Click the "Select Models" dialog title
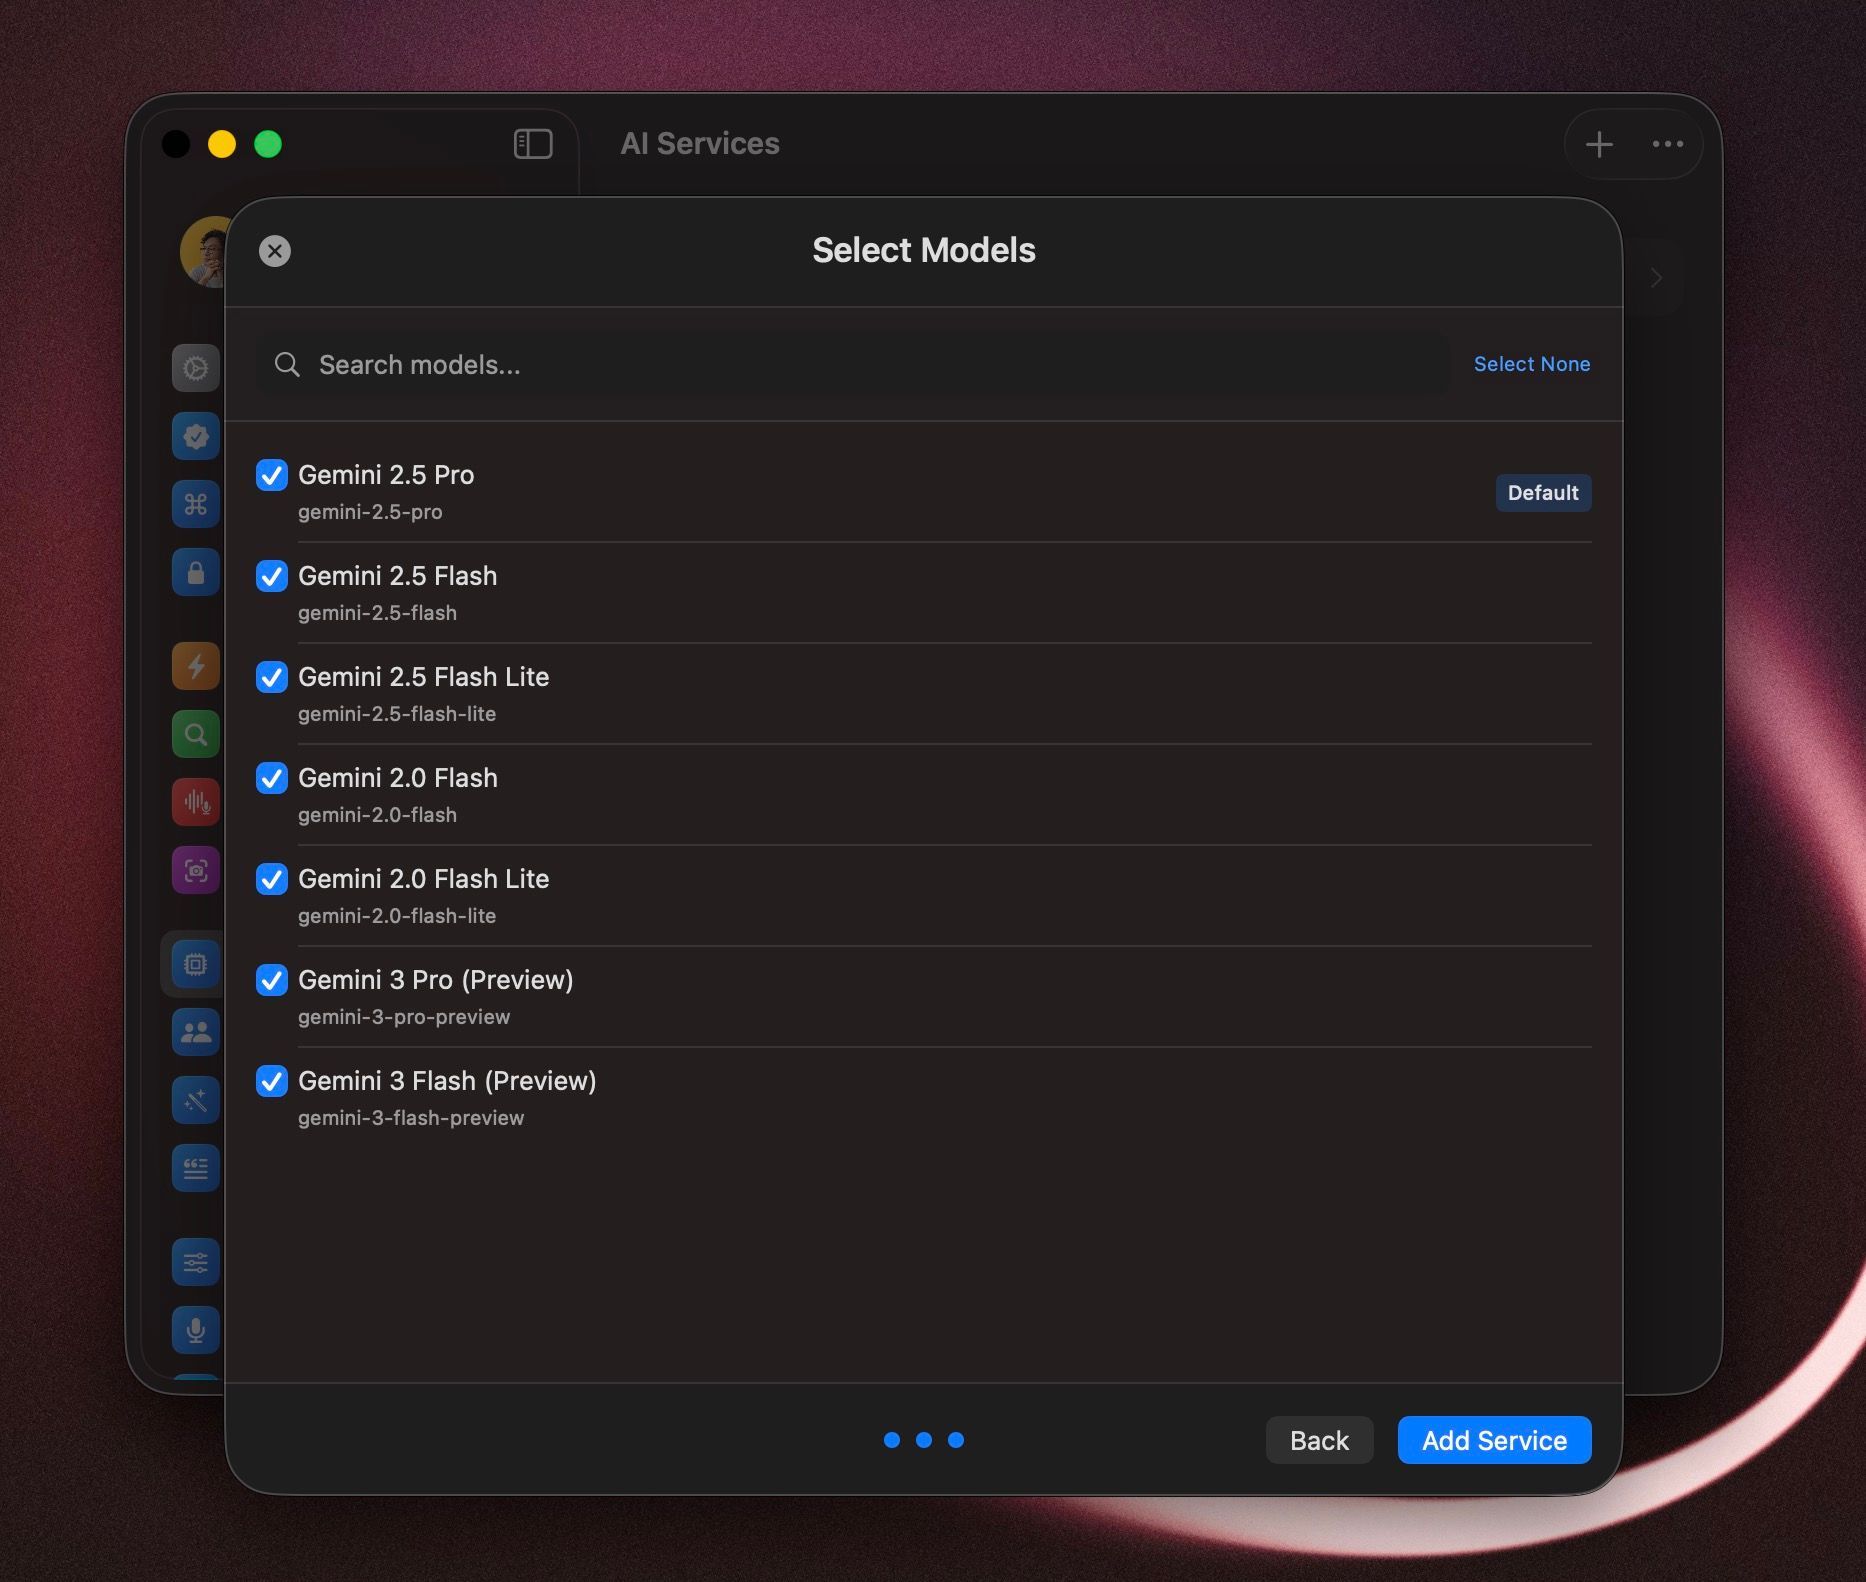Screen dimensions: 1866x1582 924,250
